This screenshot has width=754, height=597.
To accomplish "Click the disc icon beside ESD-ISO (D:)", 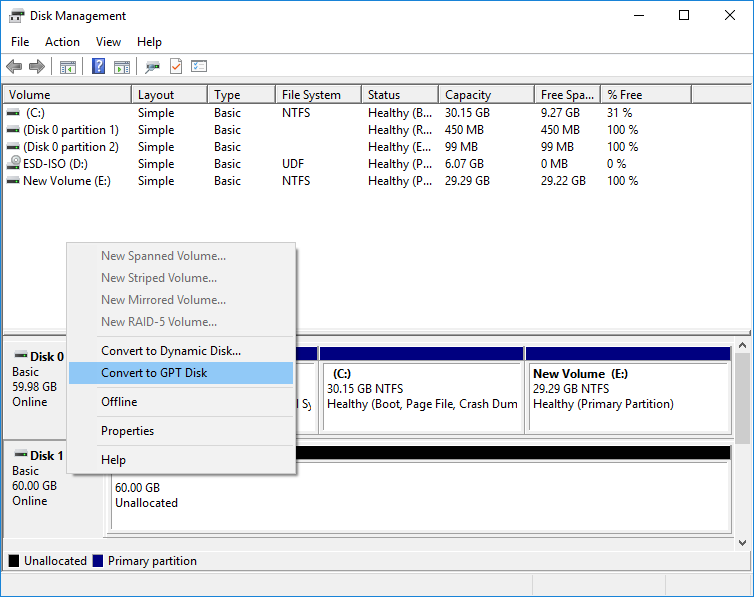I will 13,163.
